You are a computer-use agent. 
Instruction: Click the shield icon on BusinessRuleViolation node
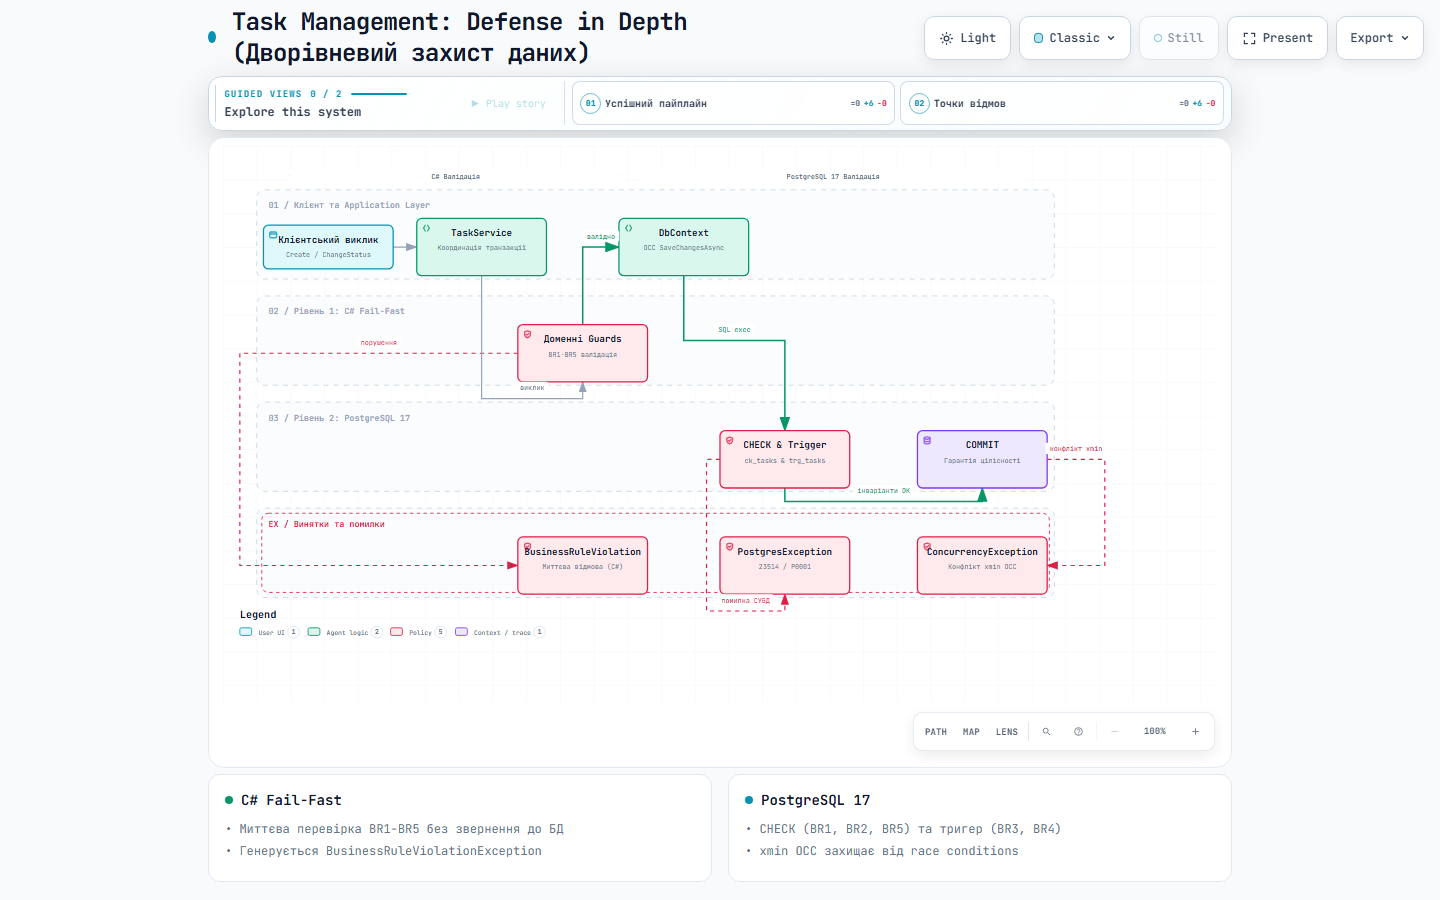click(527, 547)
